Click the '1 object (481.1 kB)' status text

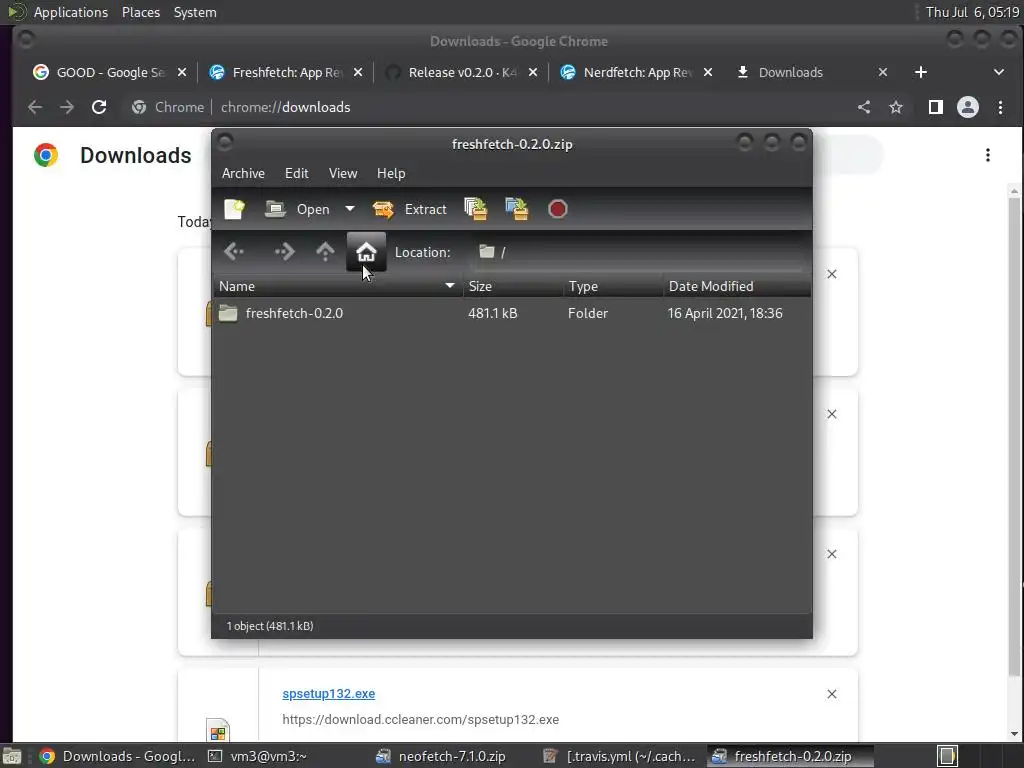click(270, 626)
